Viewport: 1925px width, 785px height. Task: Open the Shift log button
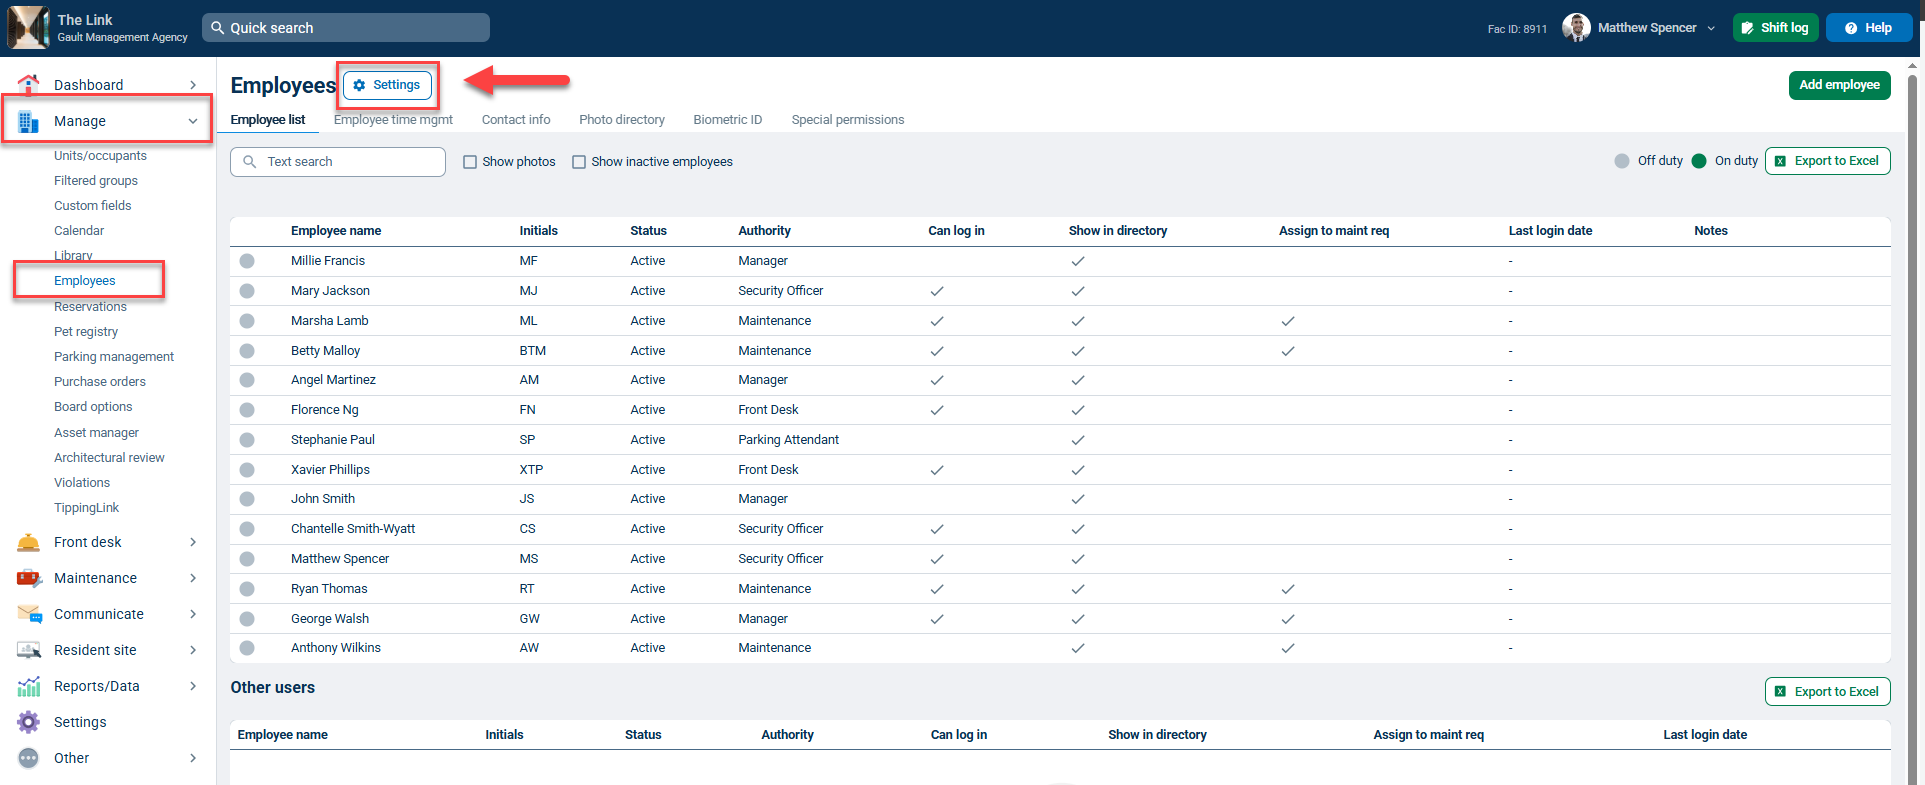pyautogui.click(x=1775, y=28)
